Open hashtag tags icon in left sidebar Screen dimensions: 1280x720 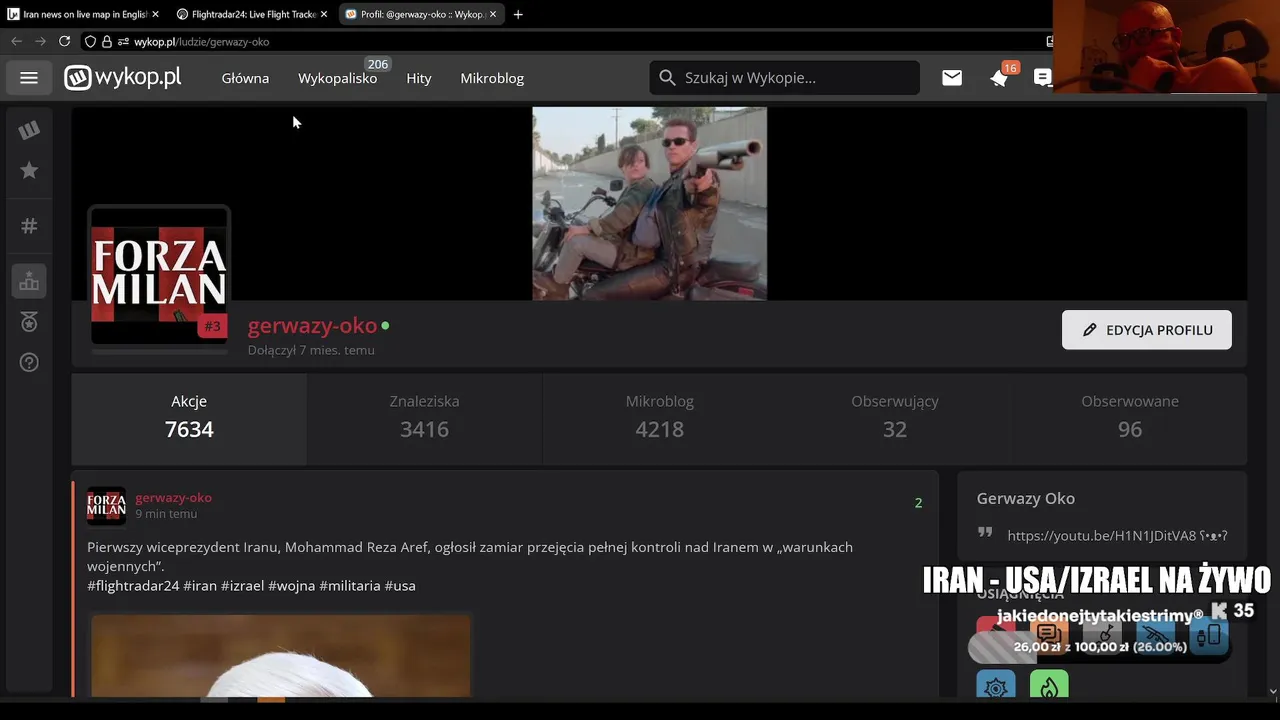pyautogui.click(x=29, y=226)
